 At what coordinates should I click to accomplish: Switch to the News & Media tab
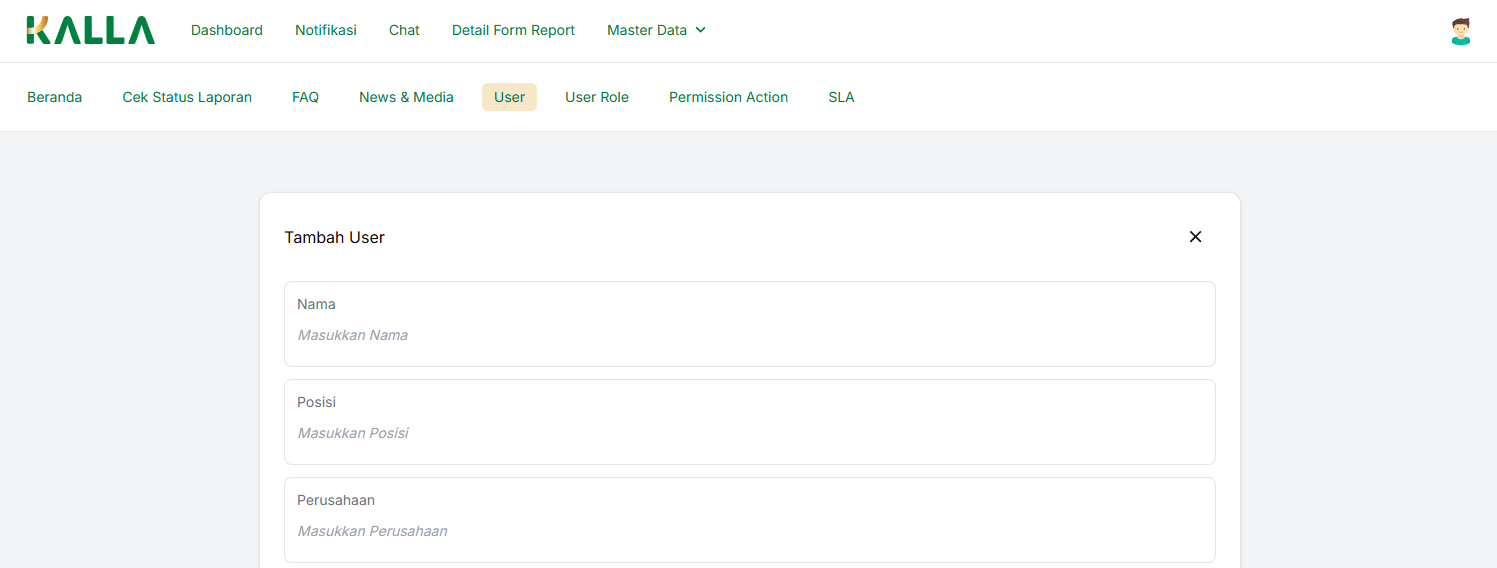406,97
